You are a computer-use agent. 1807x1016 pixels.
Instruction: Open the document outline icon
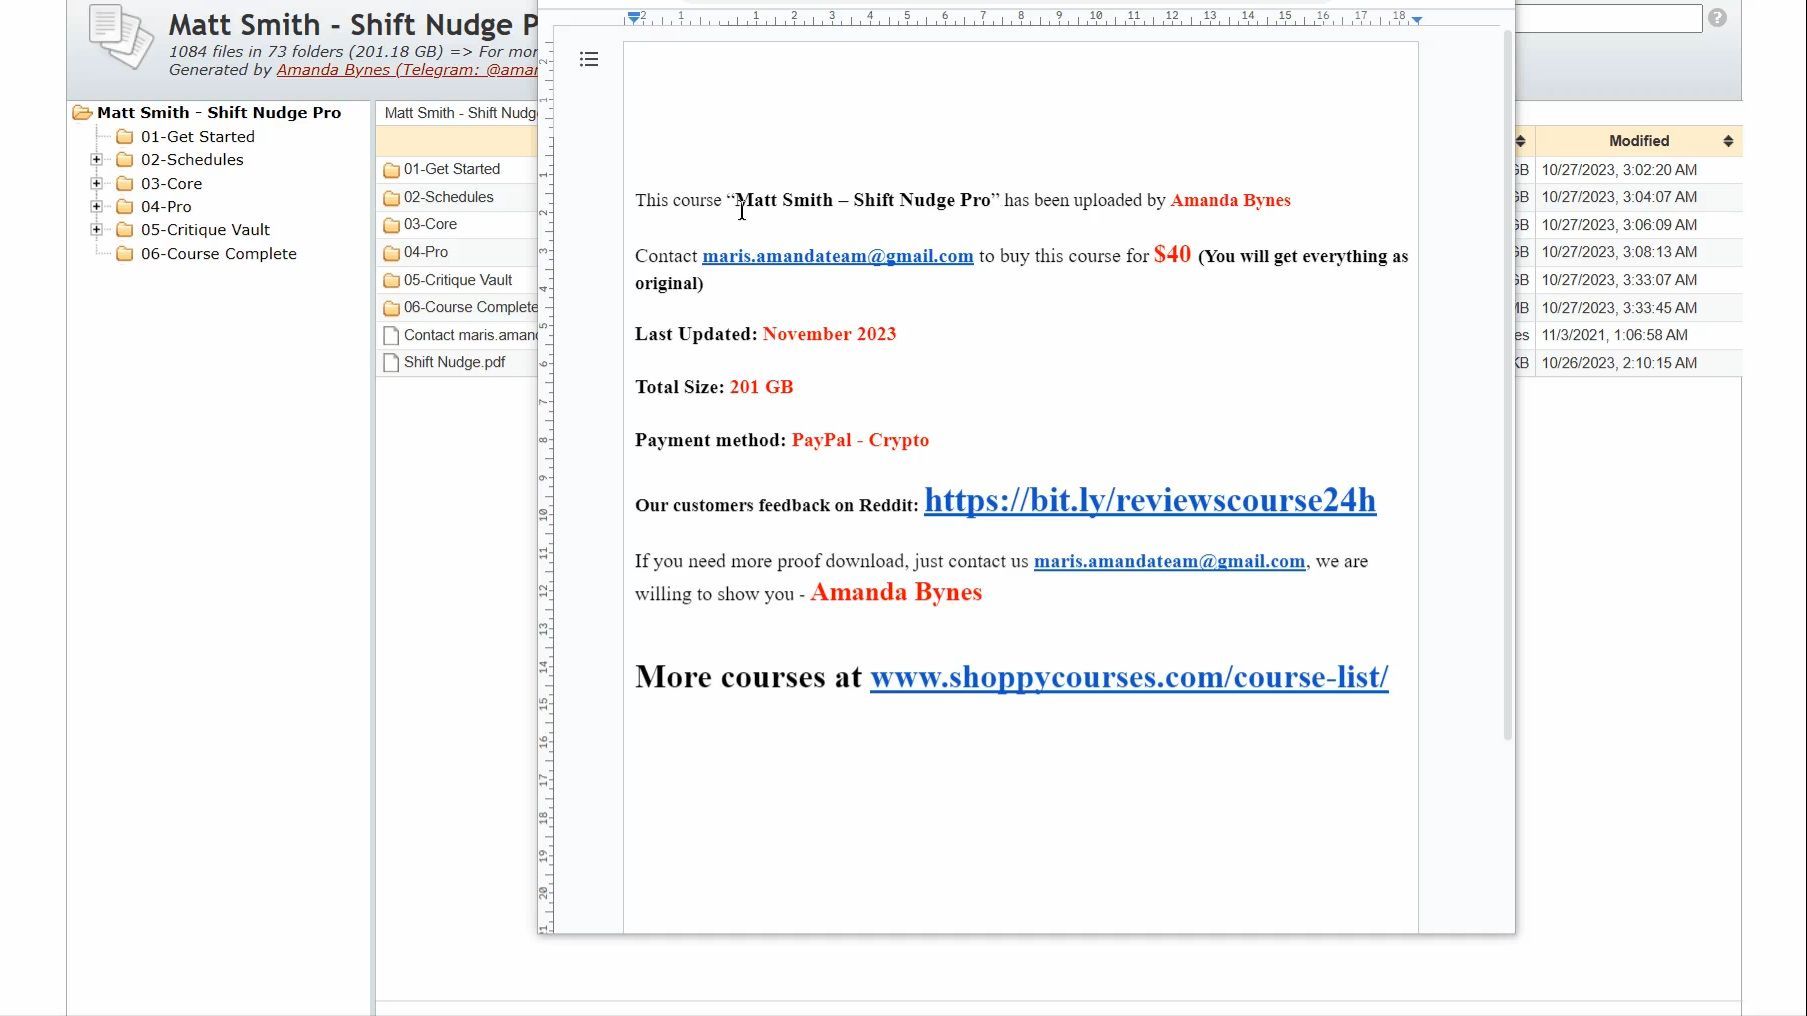589,60
